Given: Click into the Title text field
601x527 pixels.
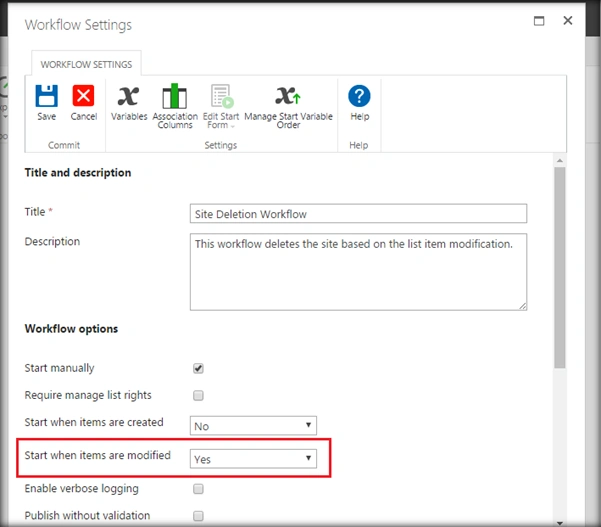Looking at the screenshot, I should pyautogui.click(x=358, y=213).
